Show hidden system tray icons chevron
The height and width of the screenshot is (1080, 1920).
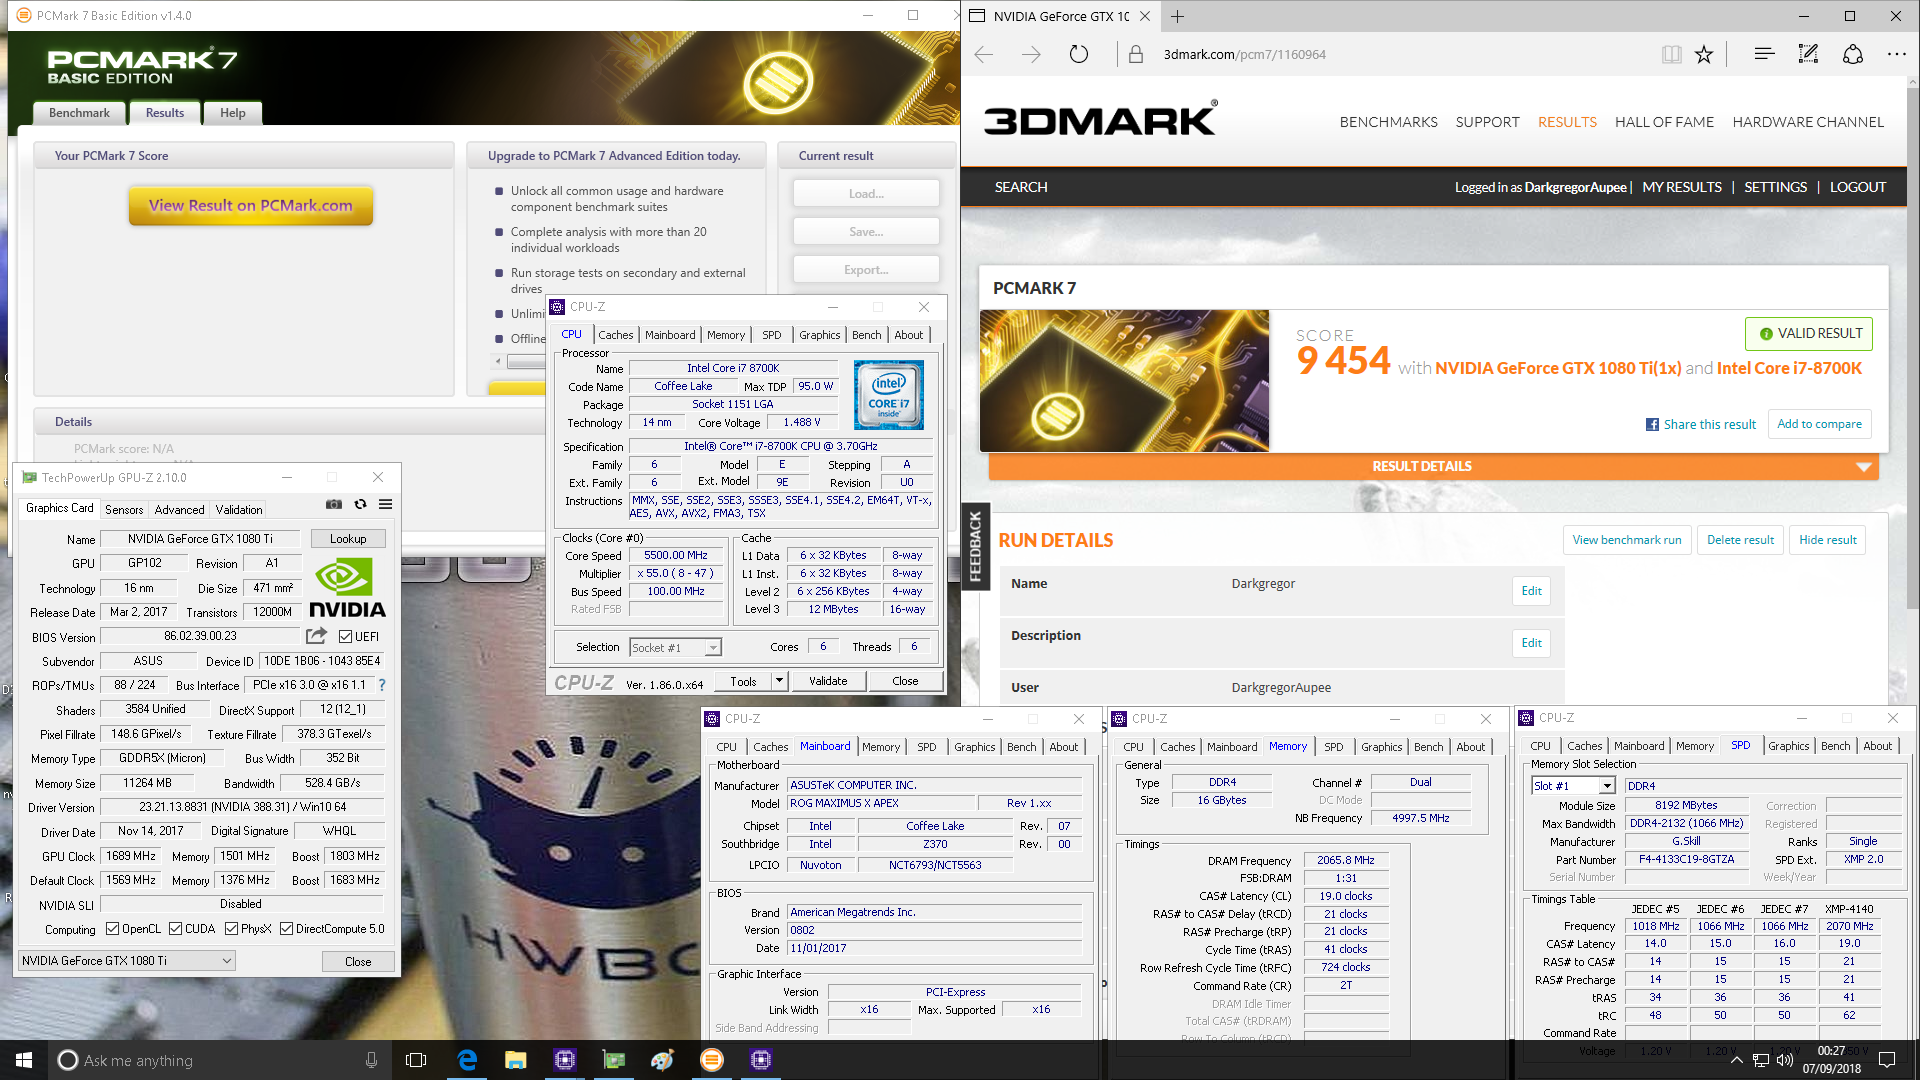coord(1736,1060)
